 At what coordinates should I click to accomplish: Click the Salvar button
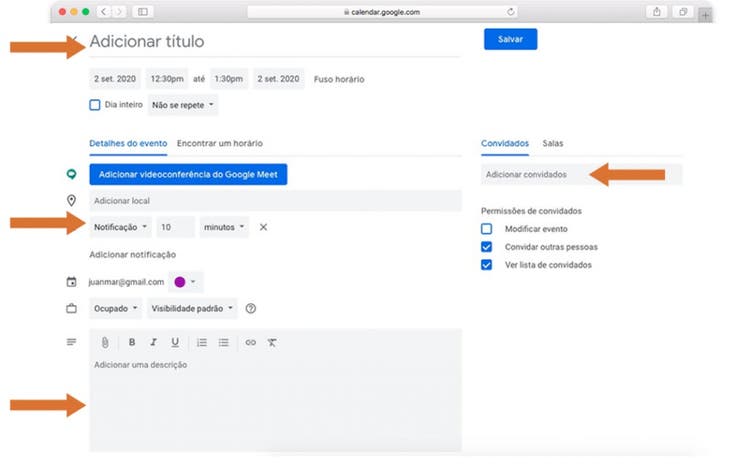coord(510,39)
